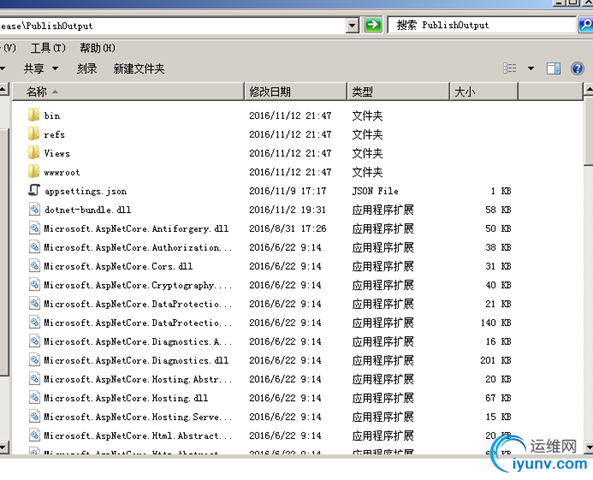Image resolution: width=593 pixels, height=480 pixels.
Task: Click the search magnifier icon
Action: pos(585,25)
